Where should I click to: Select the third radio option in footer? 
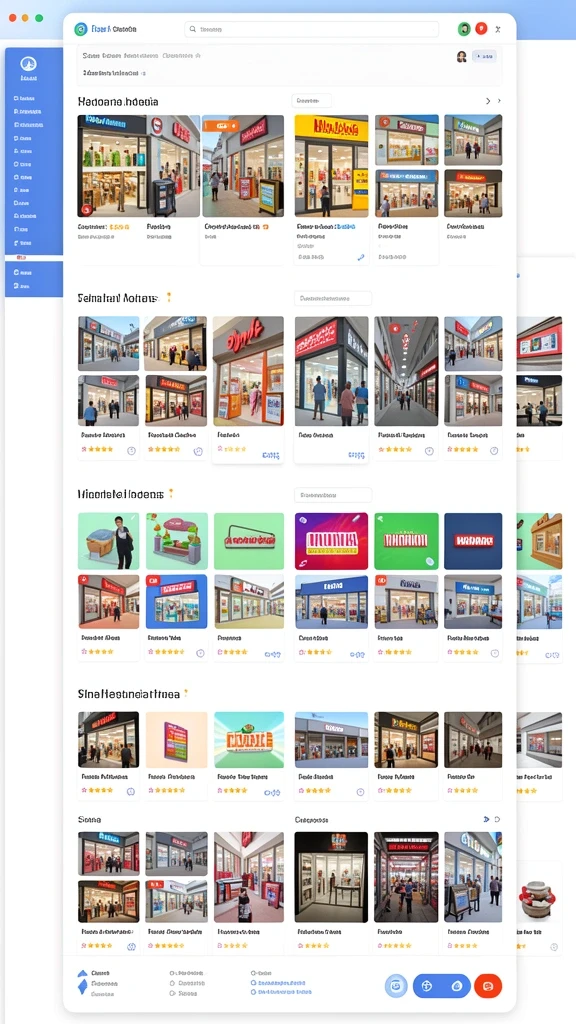pos(172,993)
